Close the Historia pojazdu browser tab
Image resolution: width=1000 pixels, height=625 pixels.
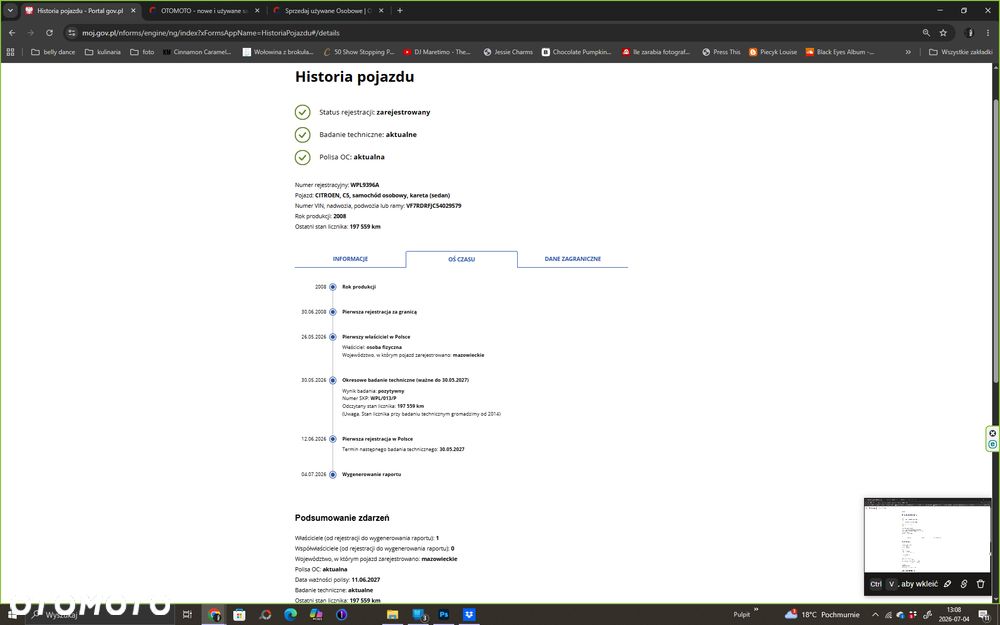click(133, 11)
